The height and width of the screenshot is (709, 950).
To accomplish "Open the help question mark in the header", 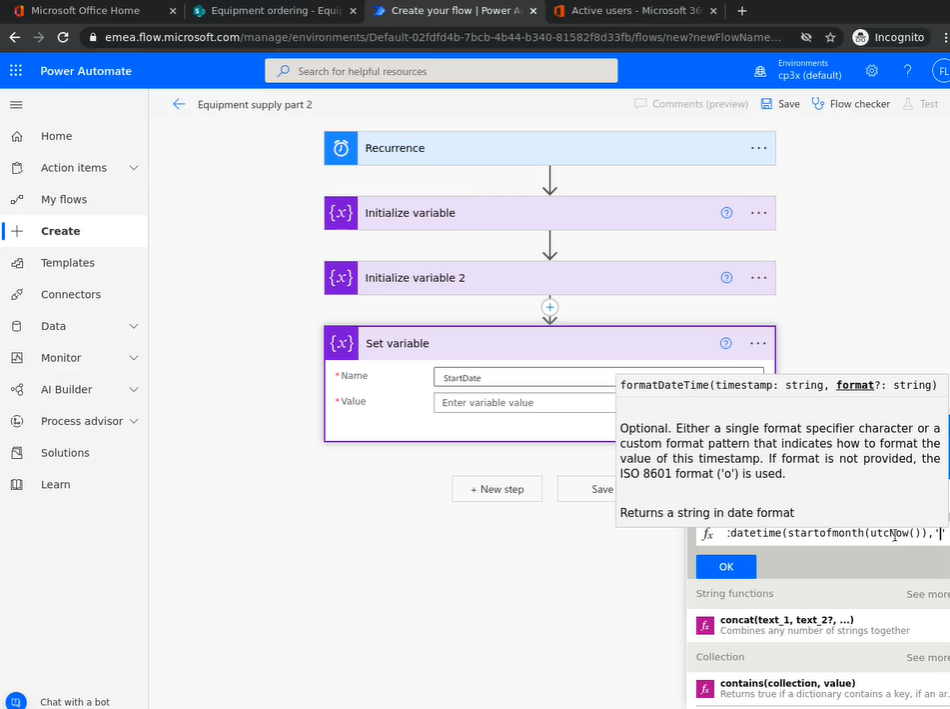I will point(908,71).
